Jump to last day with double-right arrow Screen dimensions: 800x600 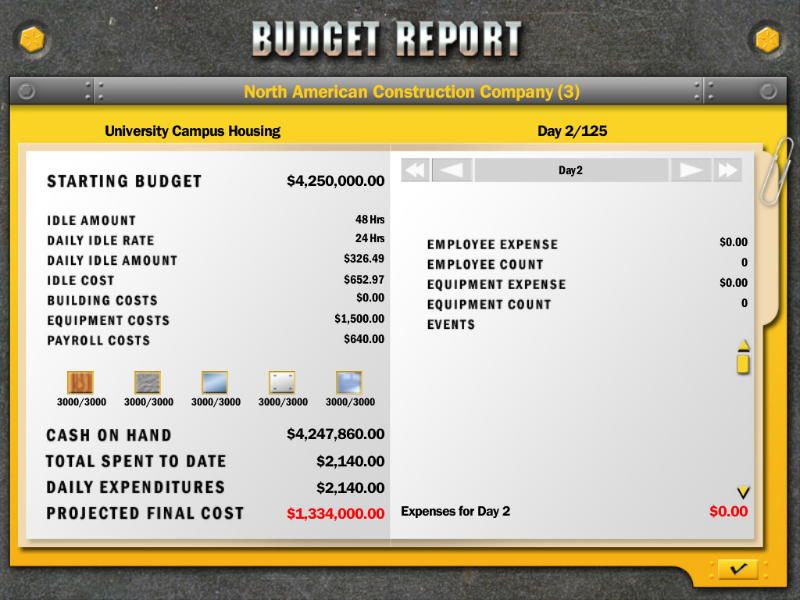(727, 171)
